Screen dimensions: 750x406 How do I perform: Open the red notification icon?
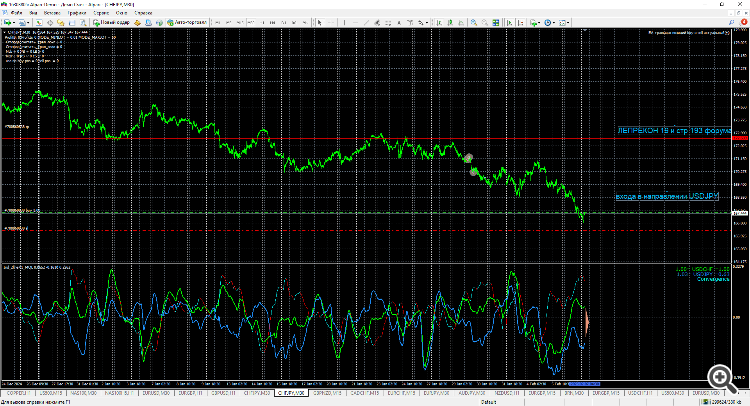coord(744,22)
